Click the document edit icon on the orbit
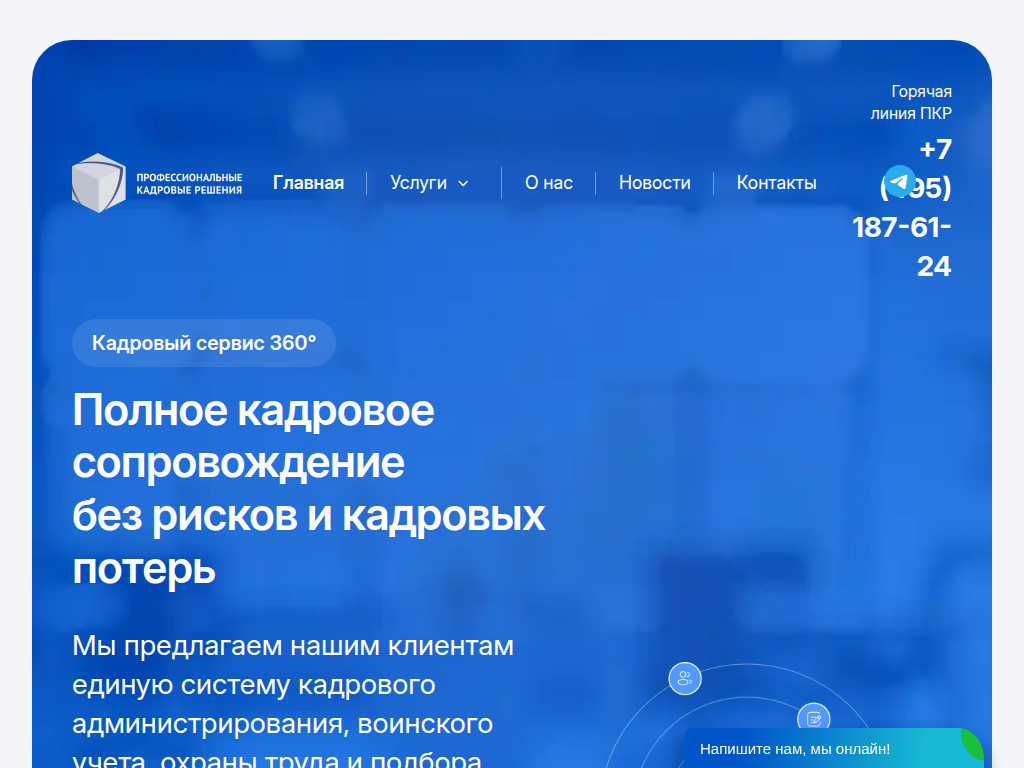The width and height of the screenshot is (1024, 768). [814, 719]
